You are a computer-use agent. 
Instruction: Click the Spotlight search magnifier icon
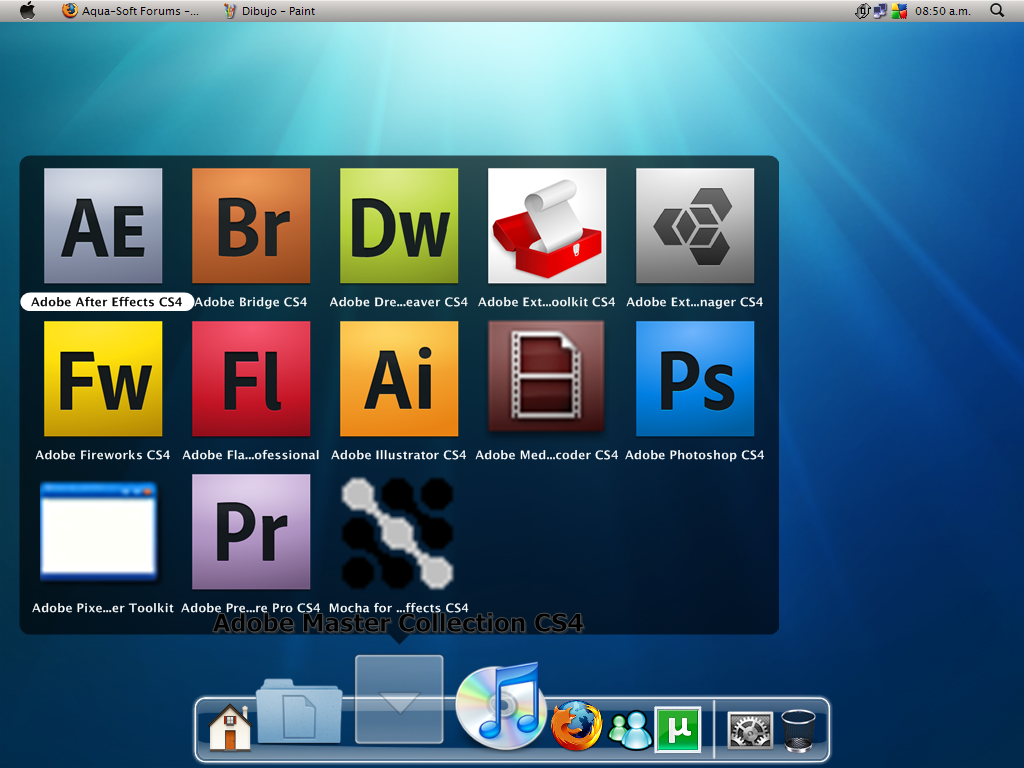pyautogui.click(x=997, y=10)
